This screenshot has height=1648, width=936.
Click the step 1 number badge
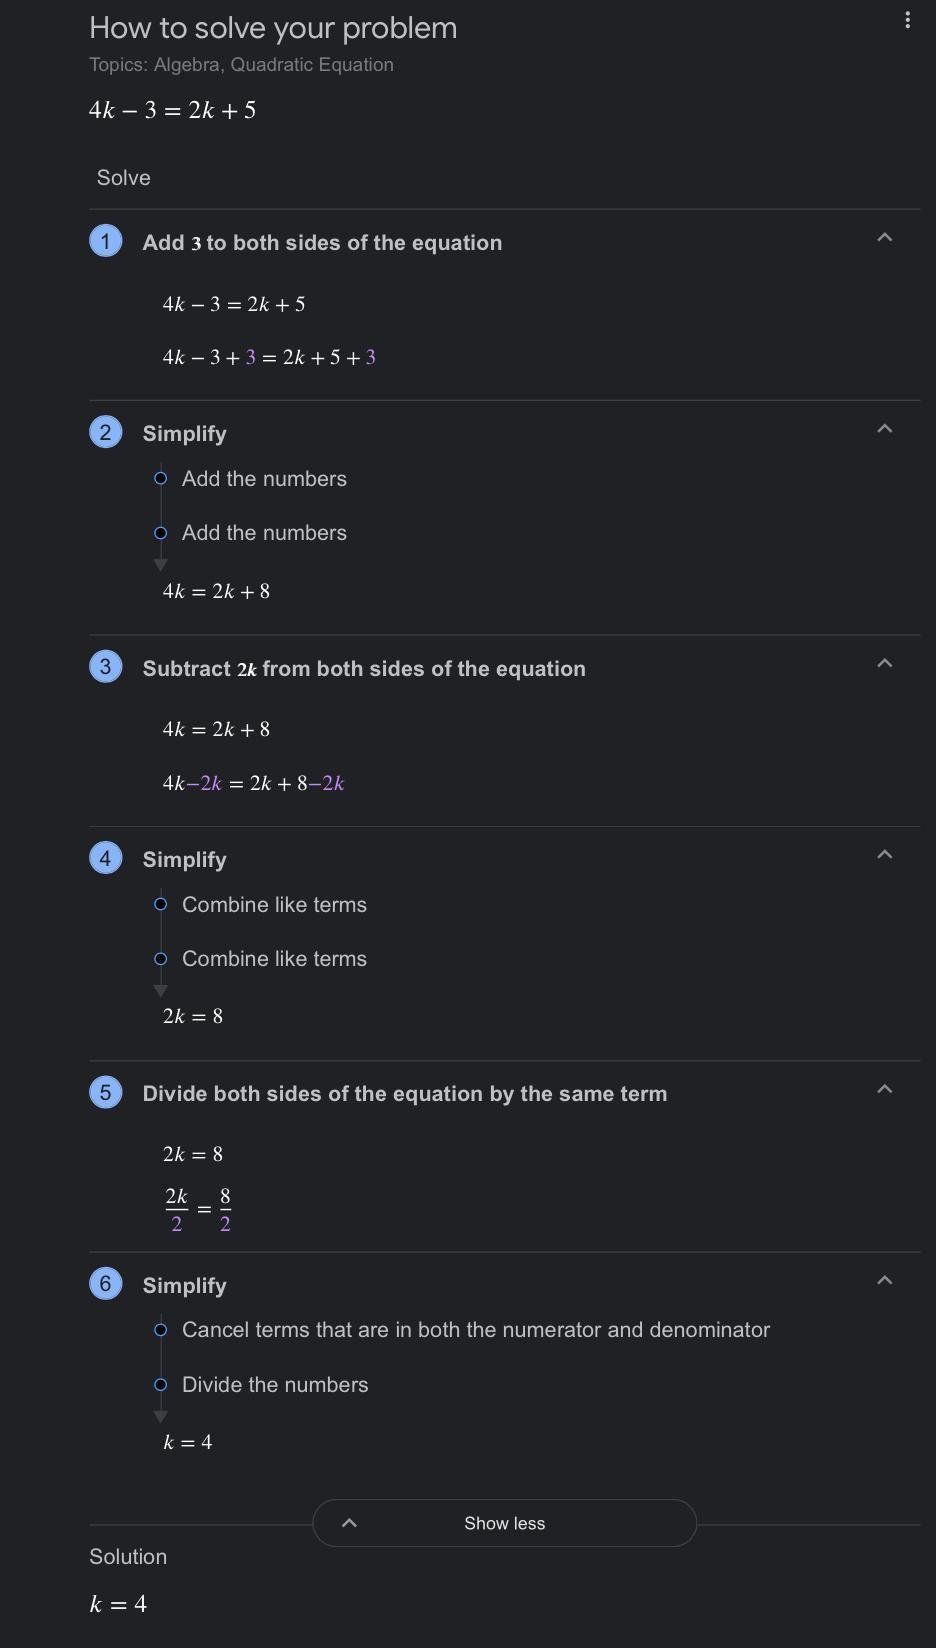106,241
